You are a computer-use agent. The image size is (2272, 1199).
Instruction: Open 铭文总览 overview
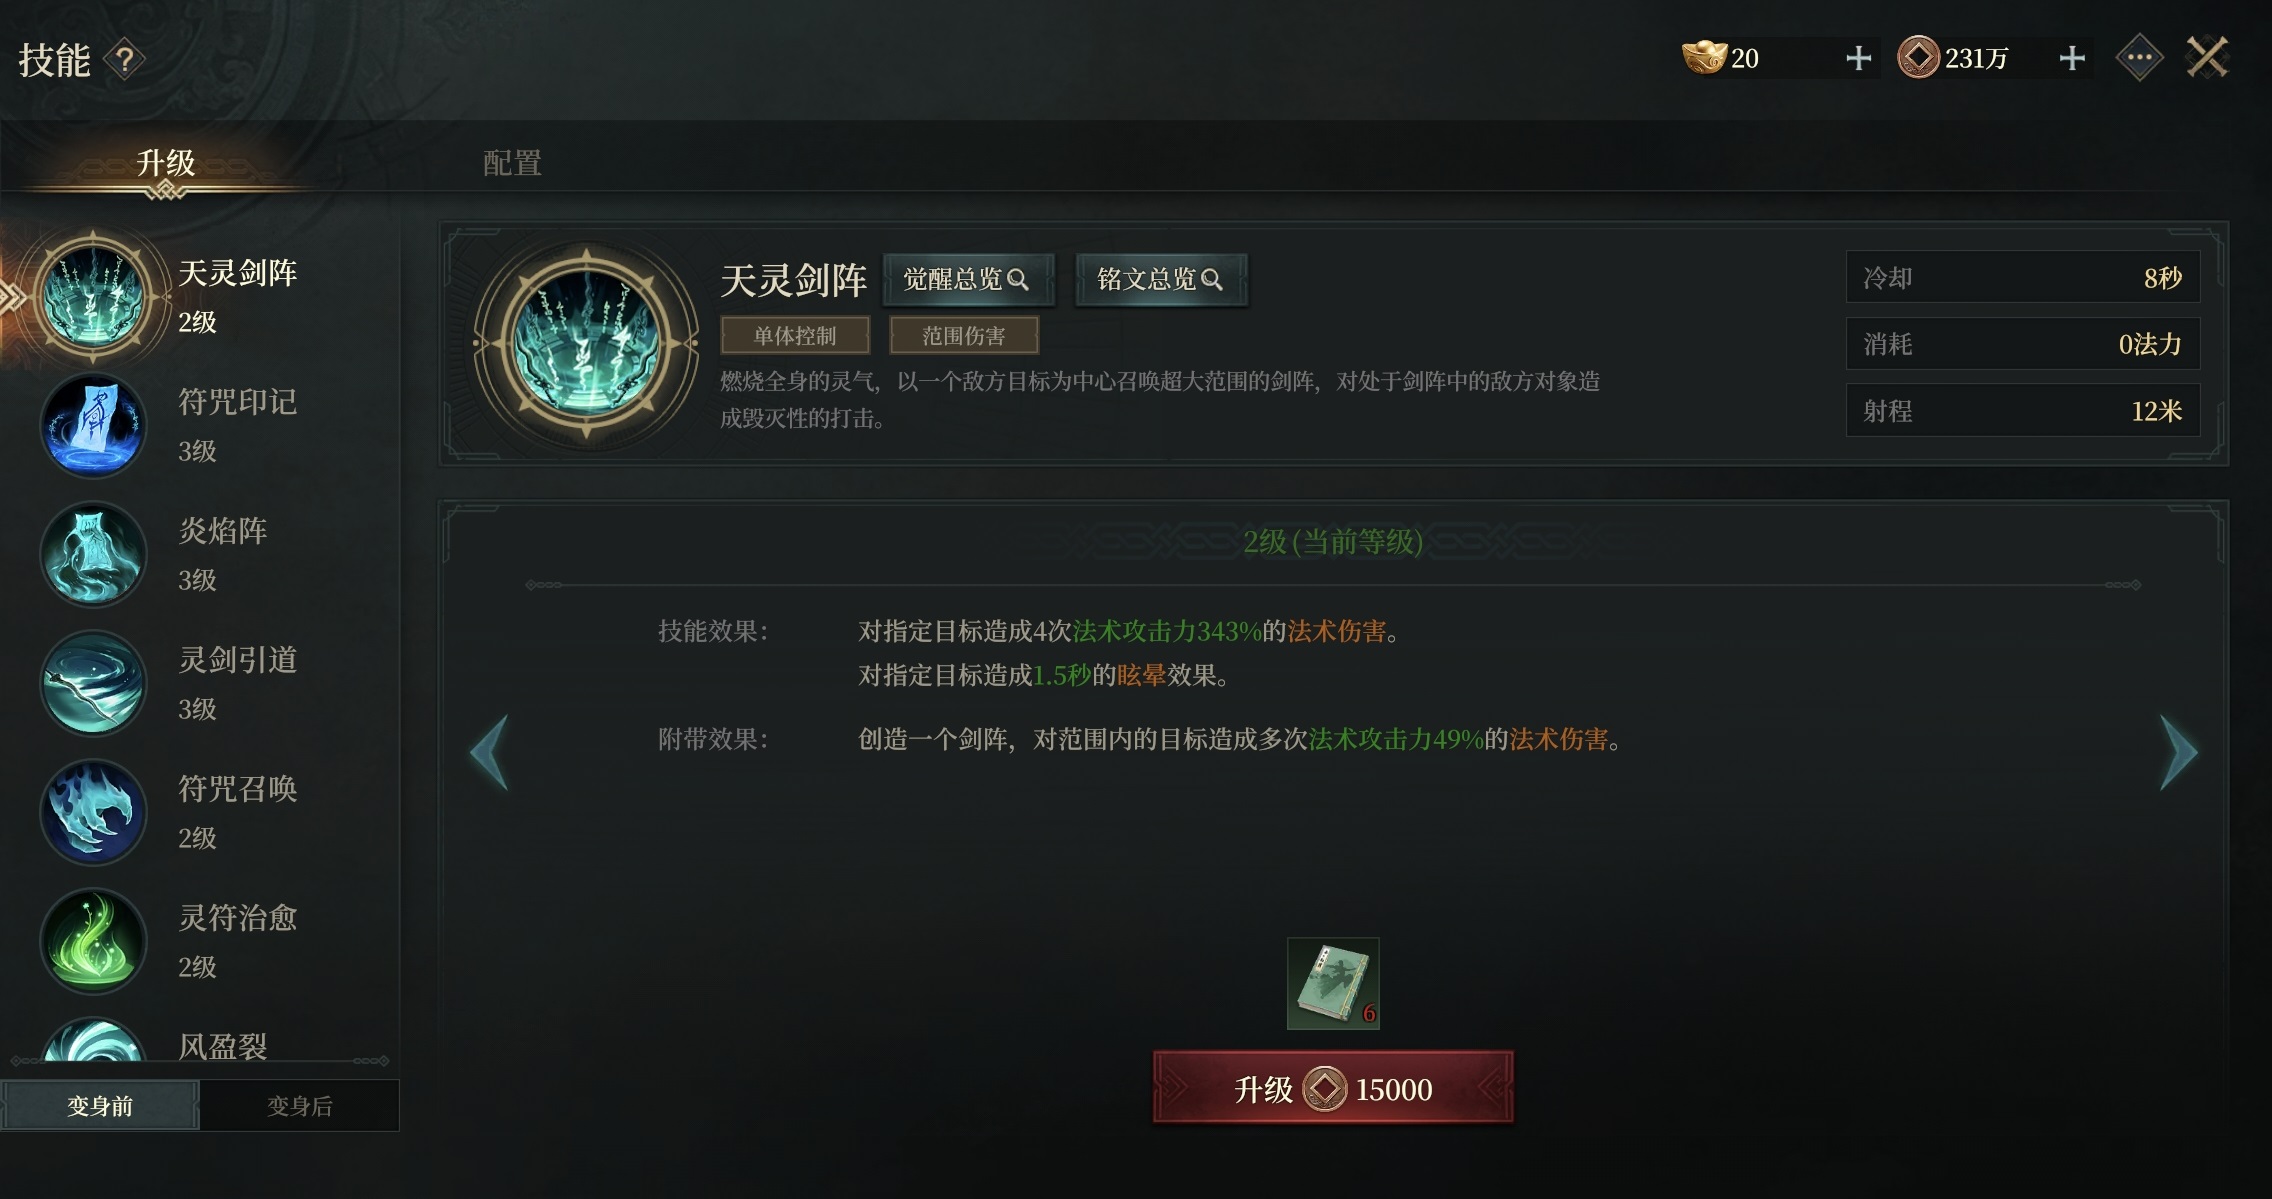tap(1161, 279)
